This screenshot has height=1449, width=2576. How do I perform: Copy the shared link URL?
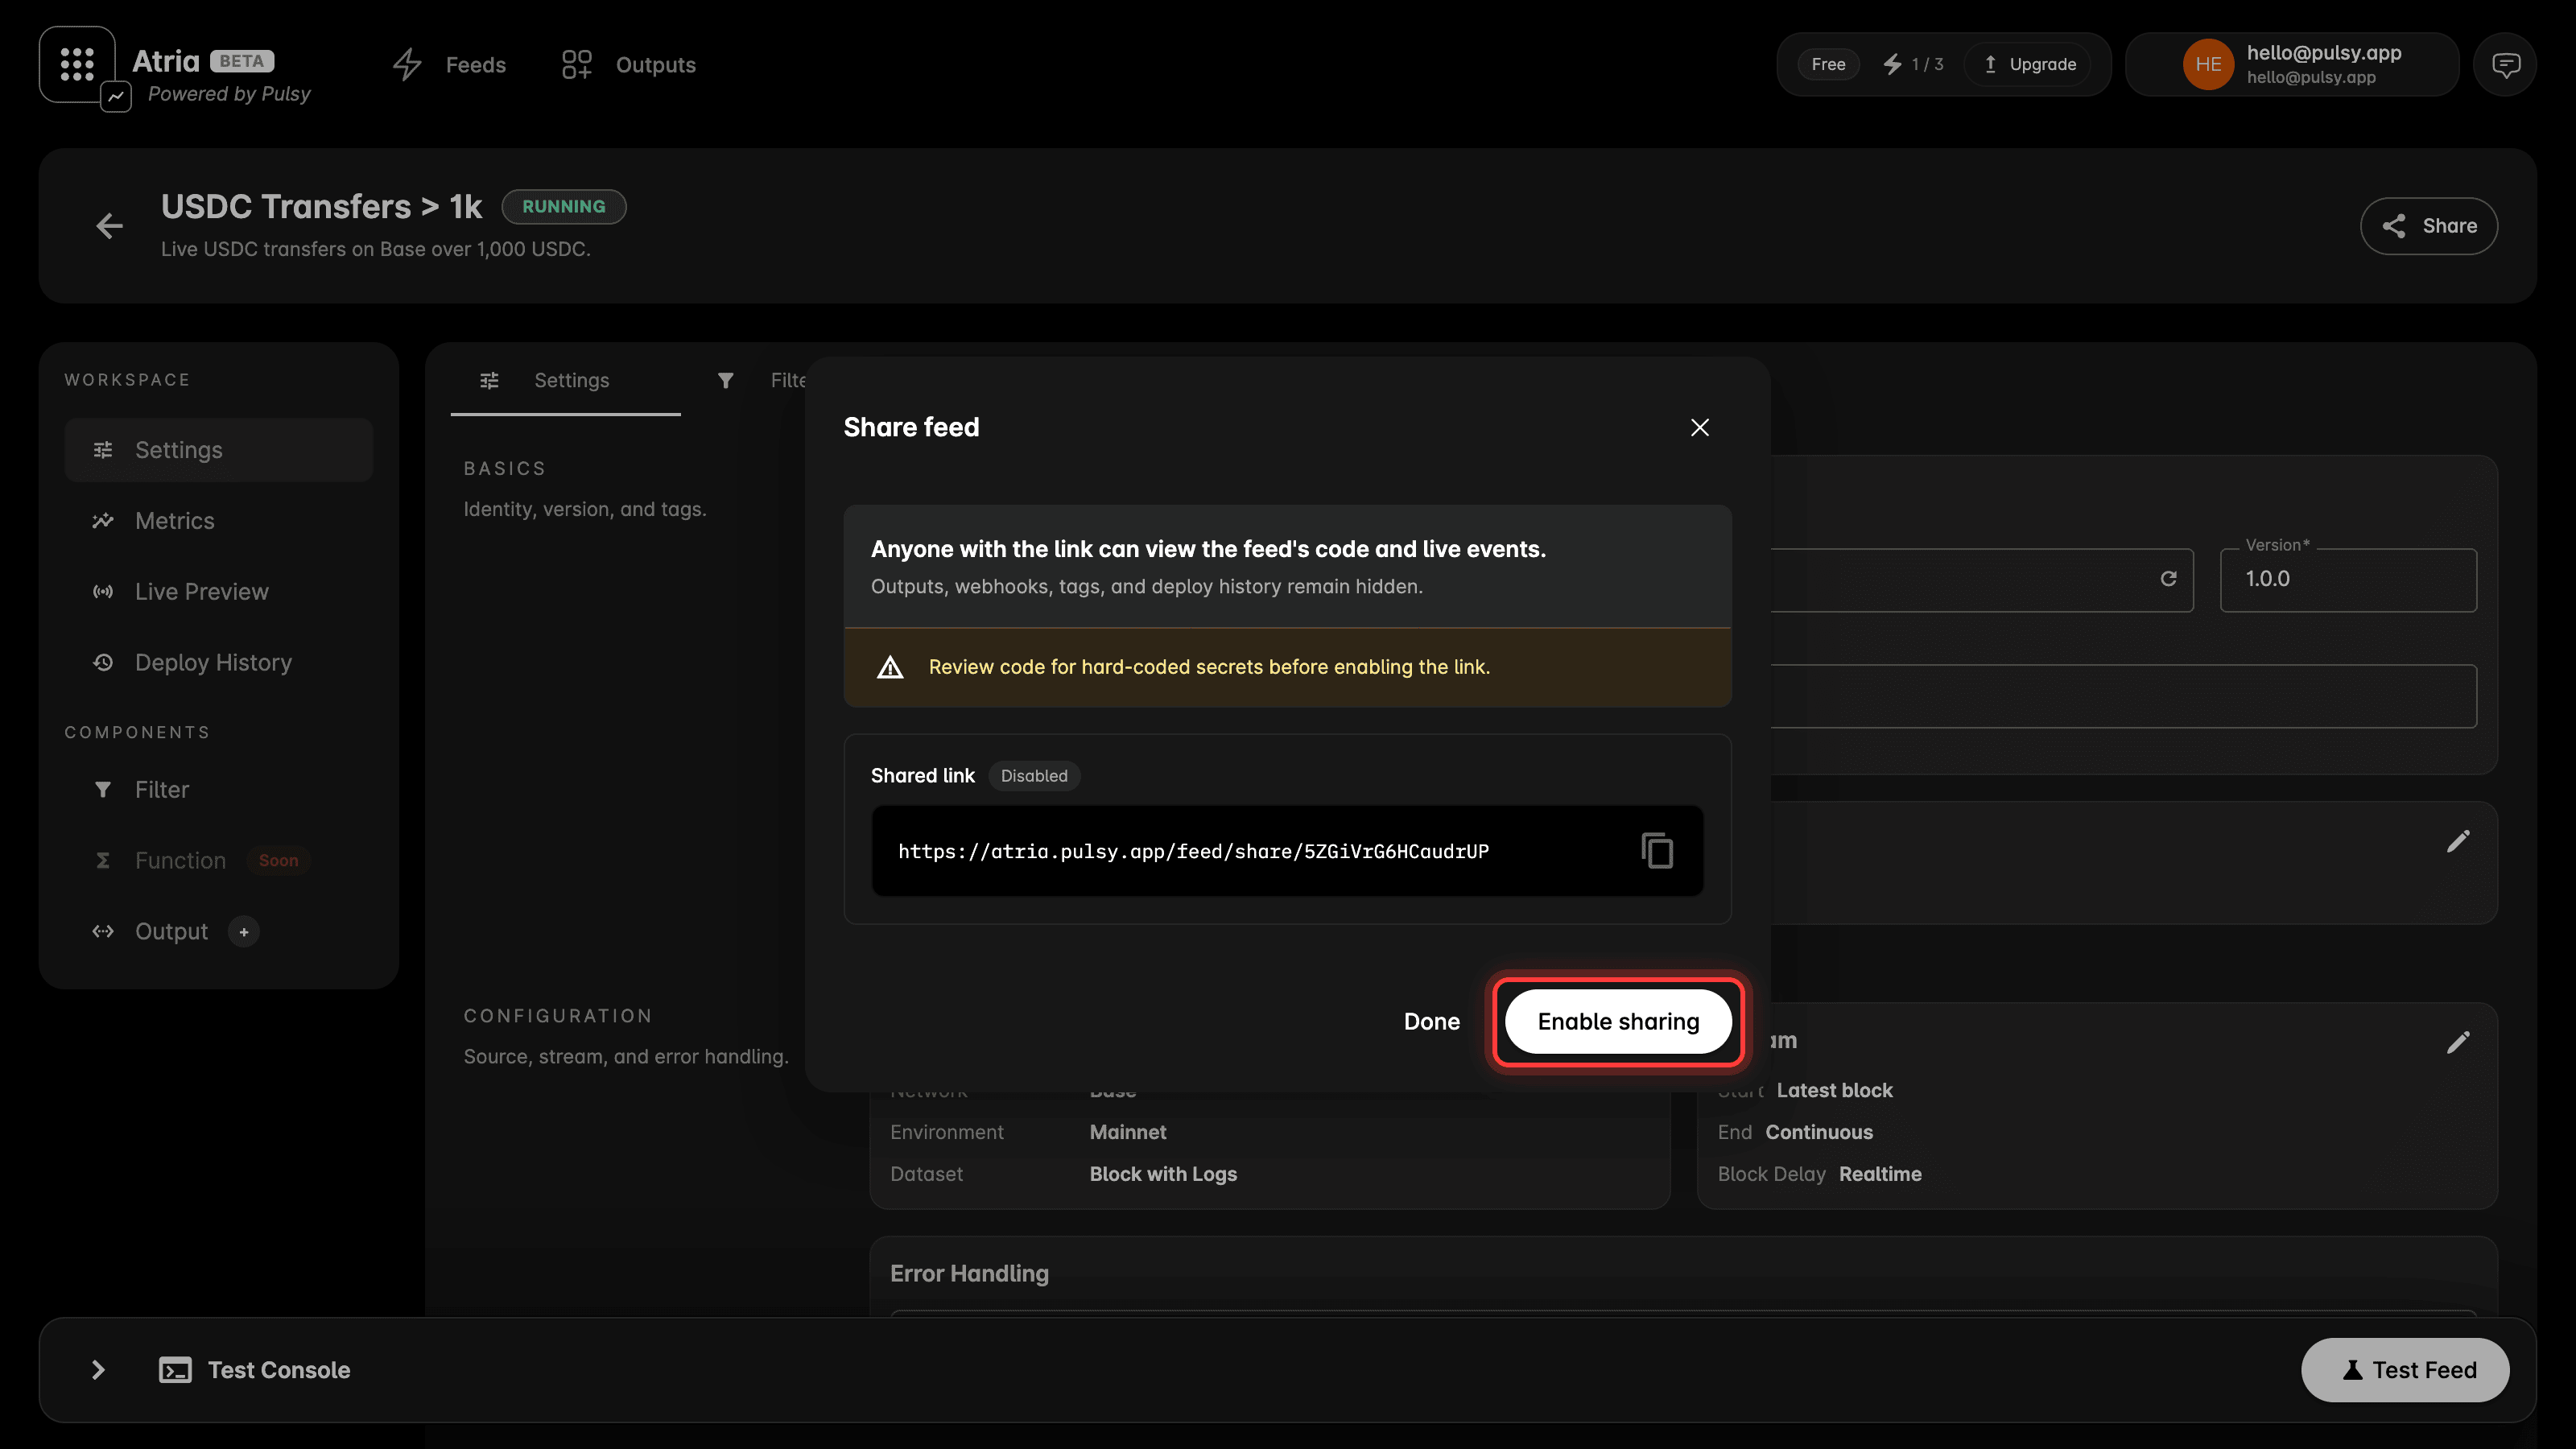coord(1657,851)
